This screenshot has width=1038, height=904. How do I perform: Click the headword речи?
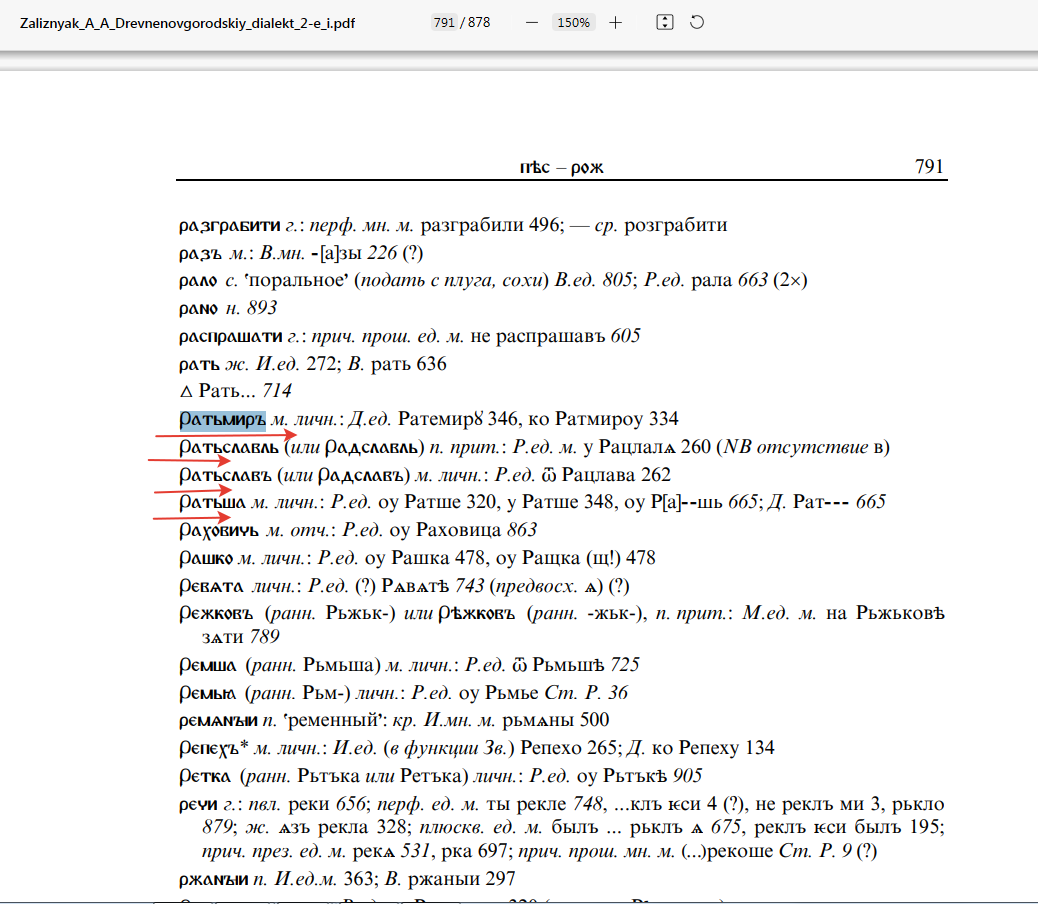[198, 805]
